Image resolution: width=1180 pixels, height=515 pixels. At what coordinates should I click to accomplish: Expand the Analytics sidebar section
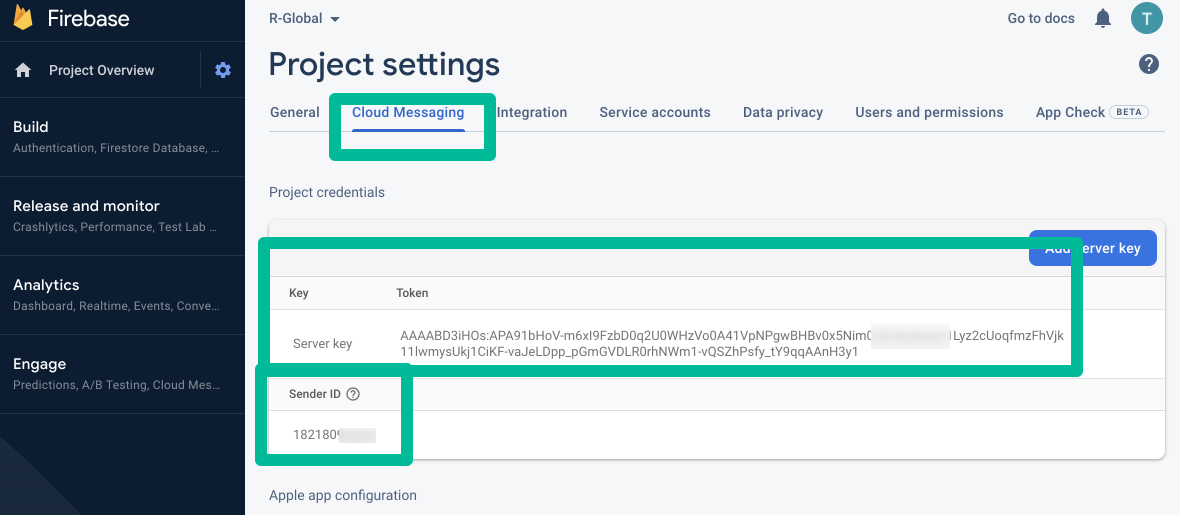[122, 295]
